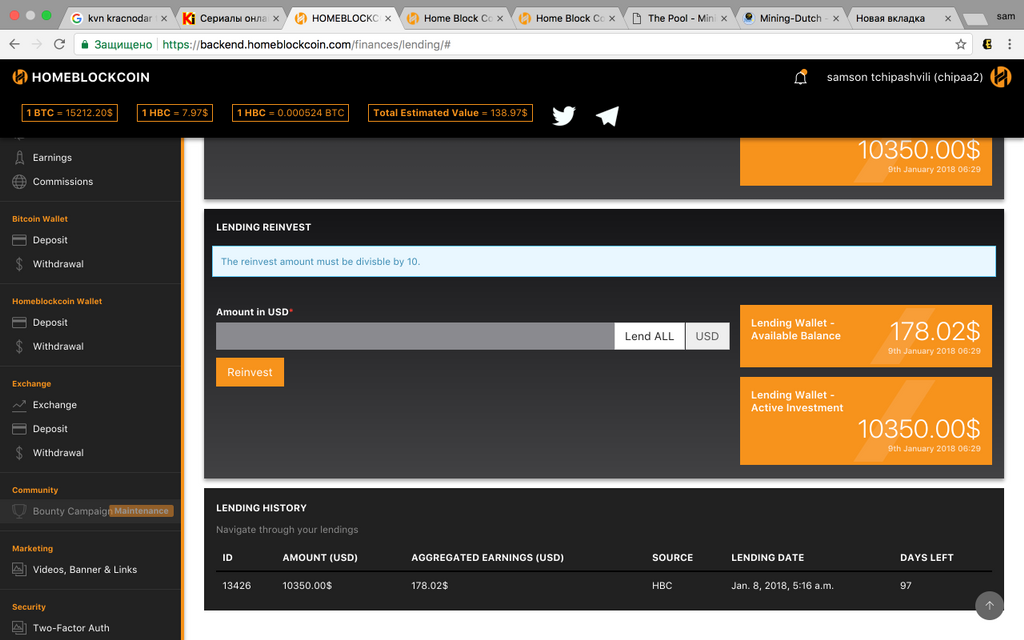
Task: Click the 1 BTC = 15212.20$ ticker
Action: (x=69, y=112)
